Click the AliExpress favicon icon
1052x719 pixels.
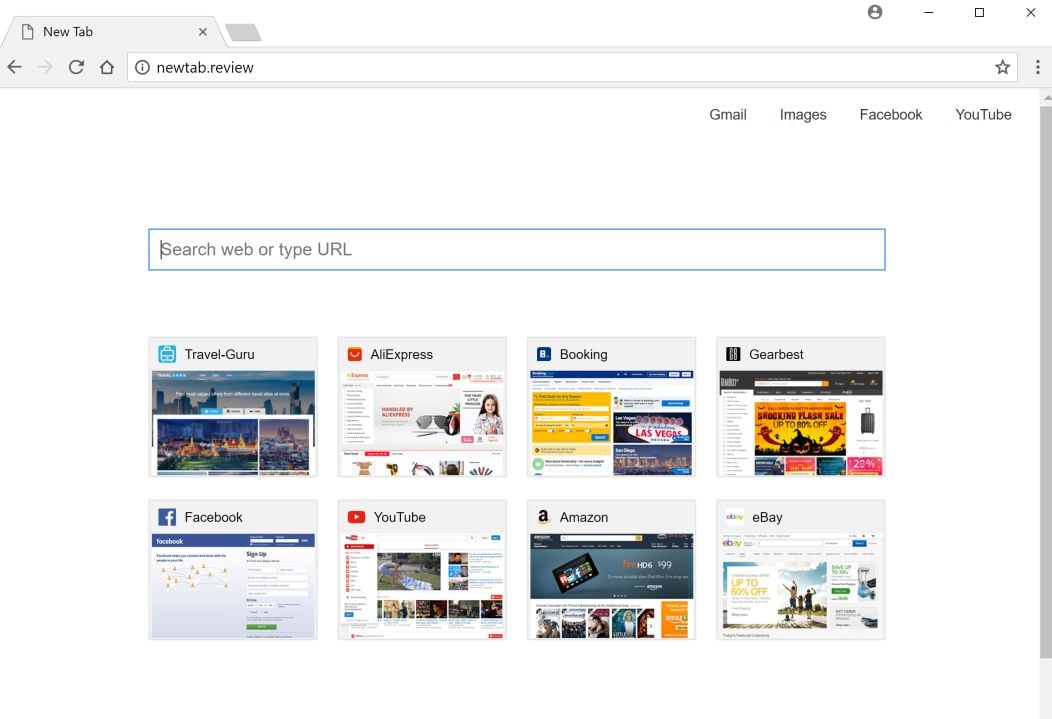click(x=354, y=354)
